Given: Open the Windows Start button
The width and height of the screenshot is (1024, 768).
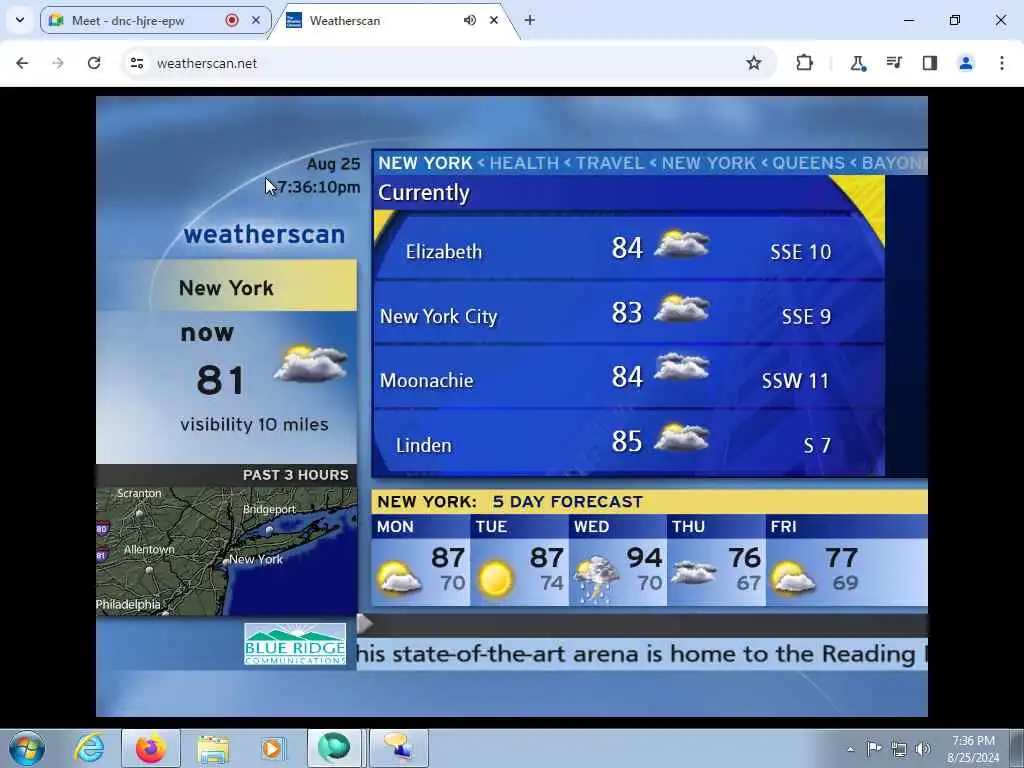Looking at the screenshot, I should click(x=27, y=748).
